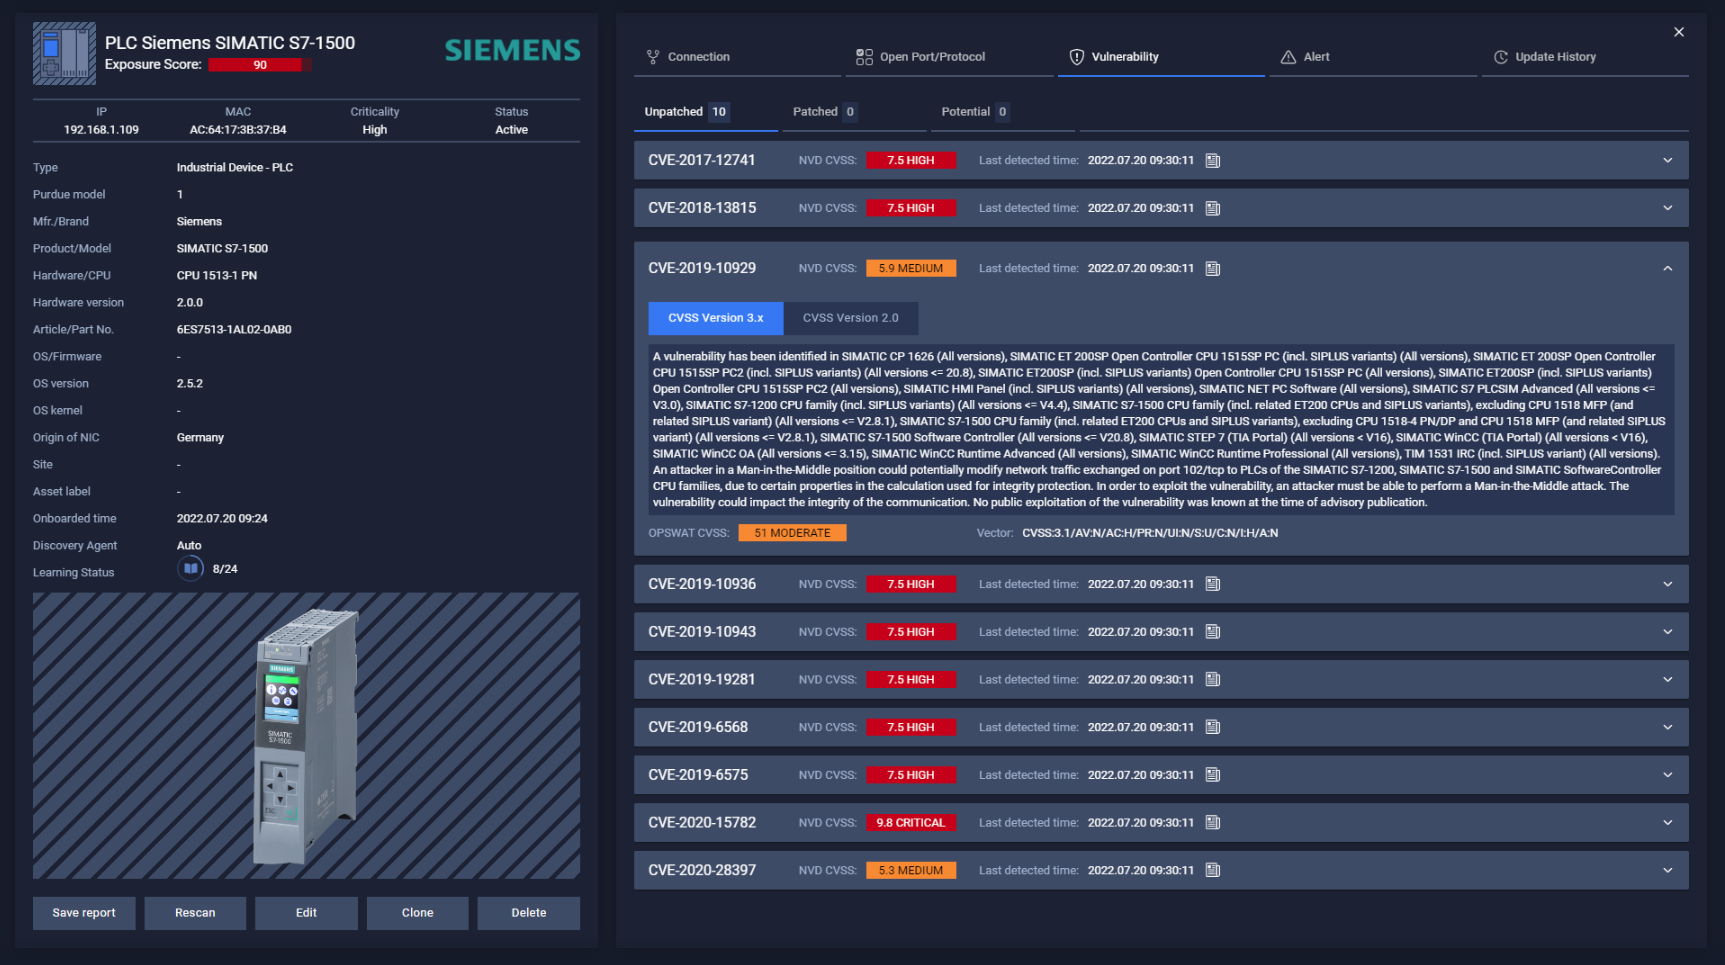1725x965 pixels.
Task: Expand the CVE-2019-6568 entry
Action: (x=1668, y=727)
